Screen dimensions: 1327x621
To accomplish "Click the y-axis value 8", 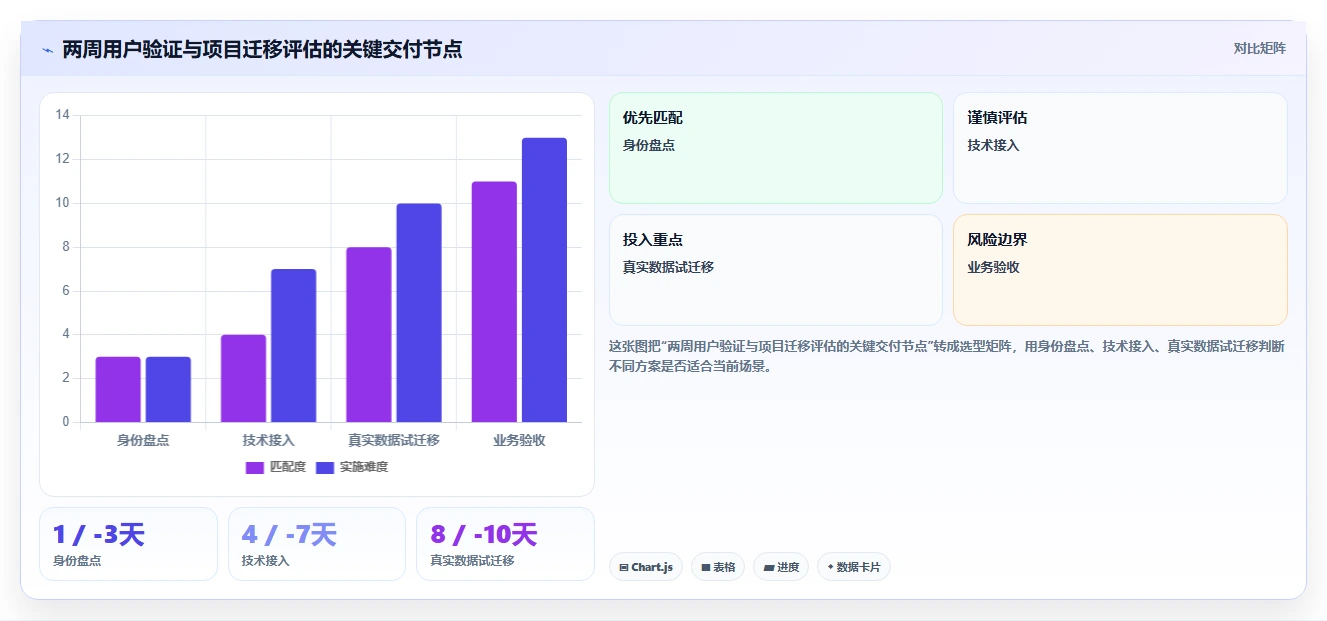I will pyautogui.click(x=66, y=247).
